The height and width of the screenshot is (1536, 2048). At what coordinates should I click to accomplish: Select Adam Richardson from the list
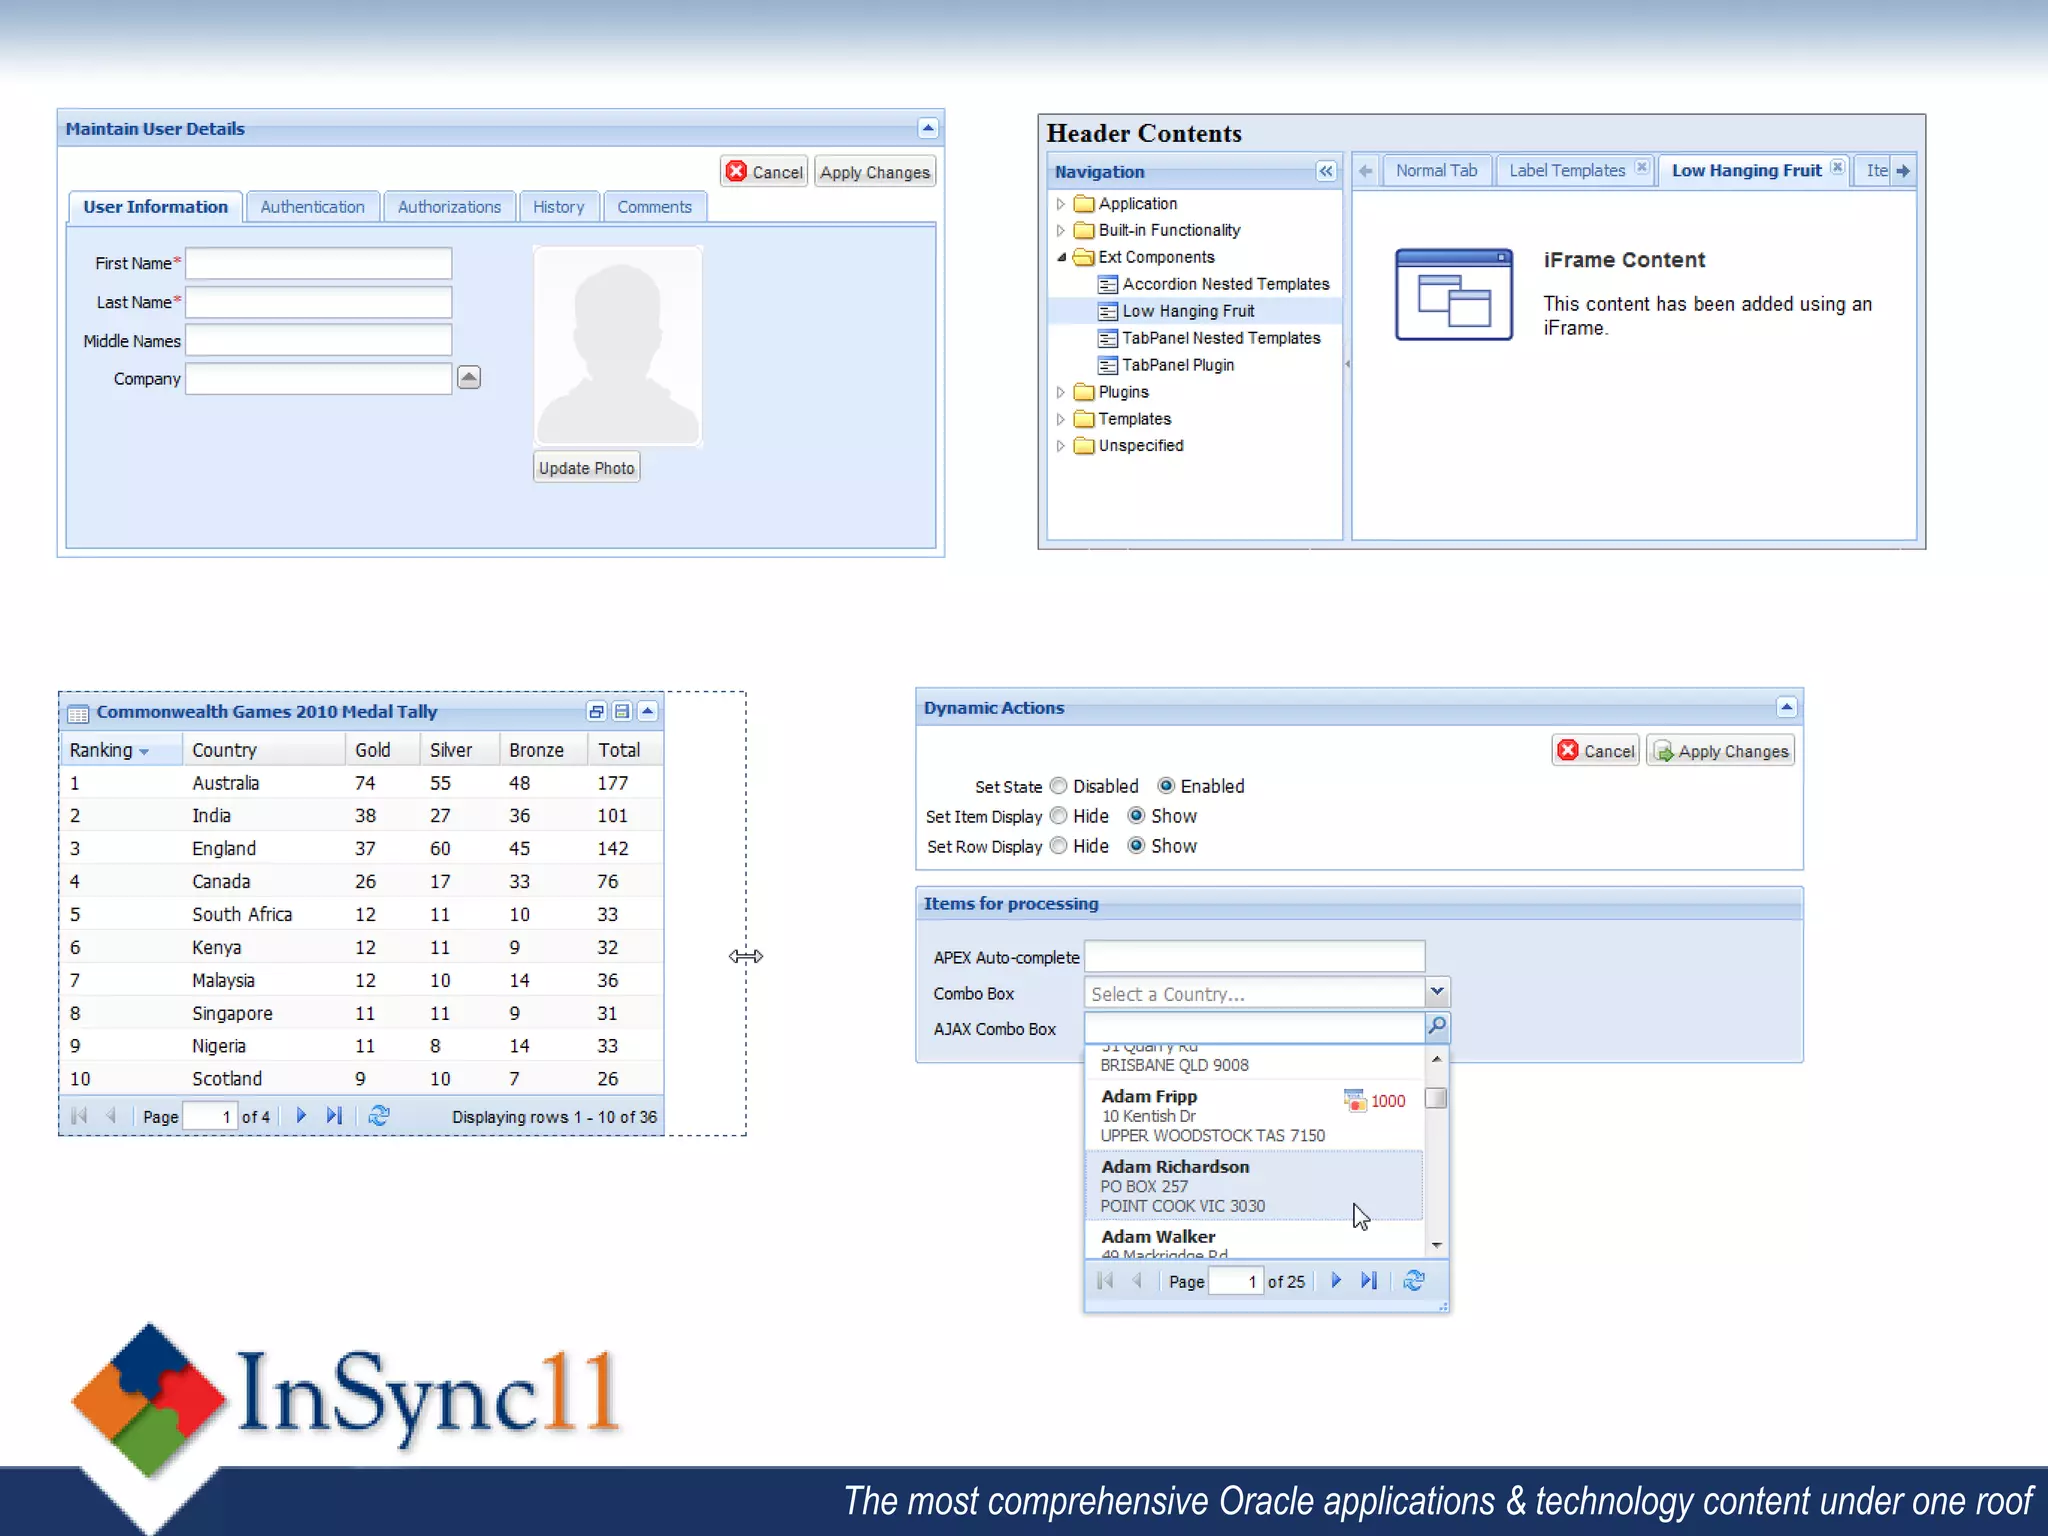pos(1254,1185)
